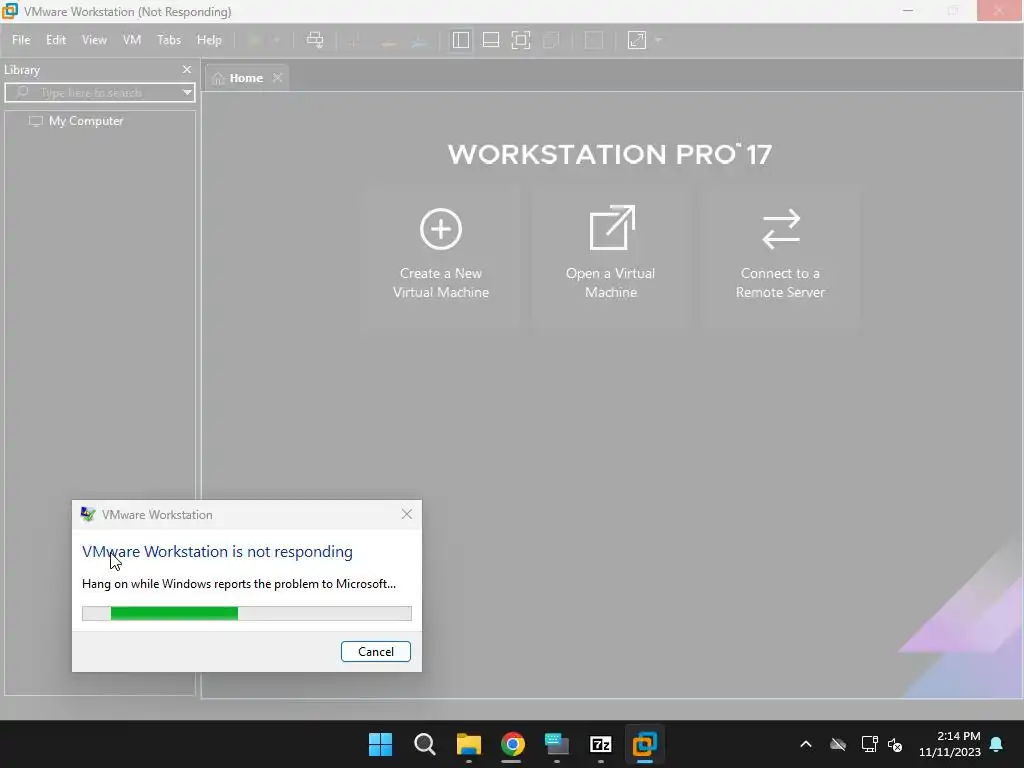
Task: Open the Help menu
Action: (209, 40)
